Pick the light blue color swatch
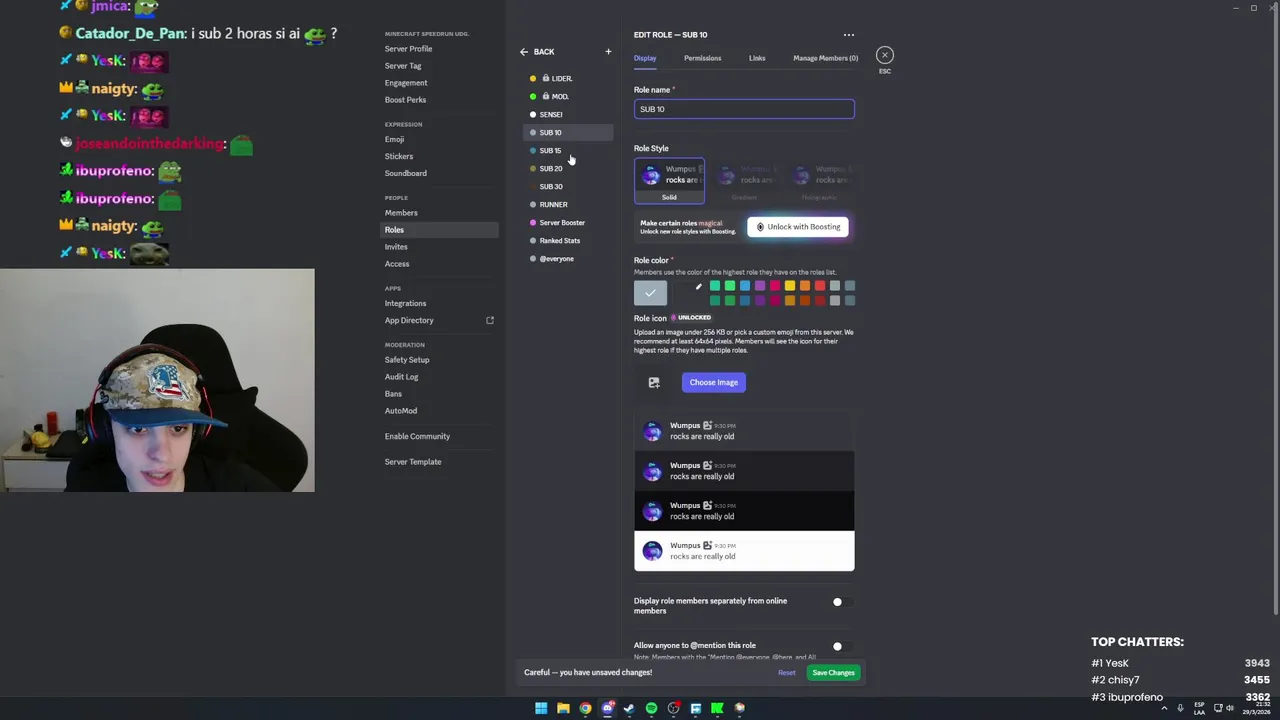1280x720 pixels. [x=745, y=286]
